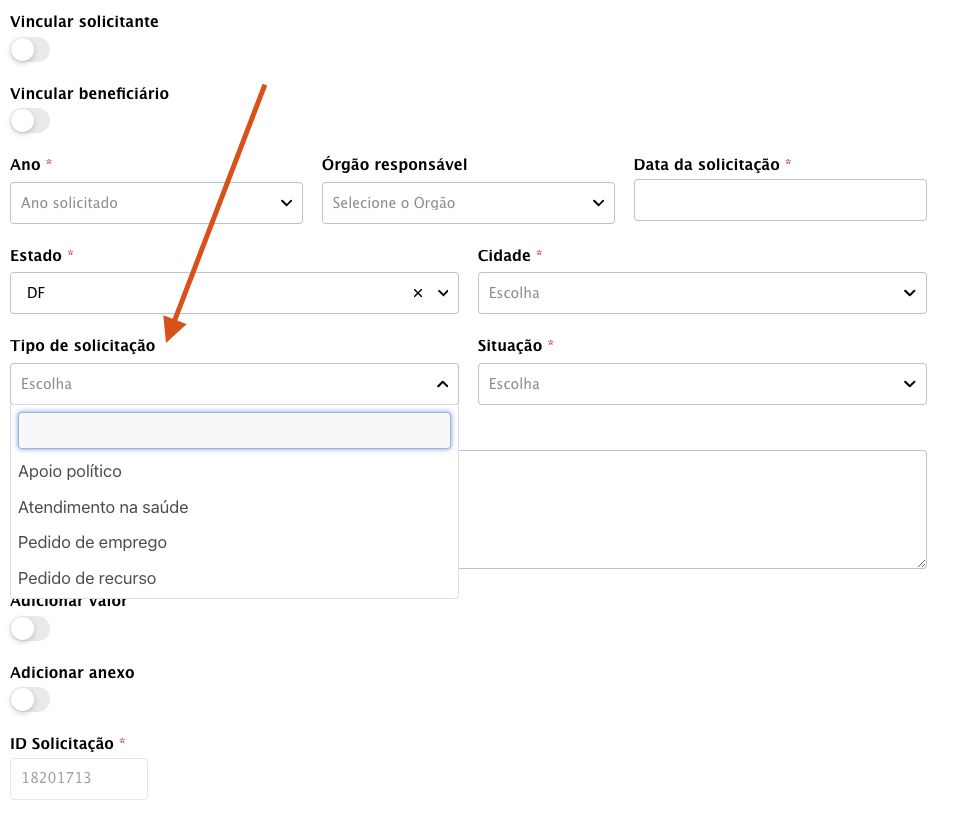
Task: Turn on the Vincular beneficiário switch
Action: click(29, 121)
